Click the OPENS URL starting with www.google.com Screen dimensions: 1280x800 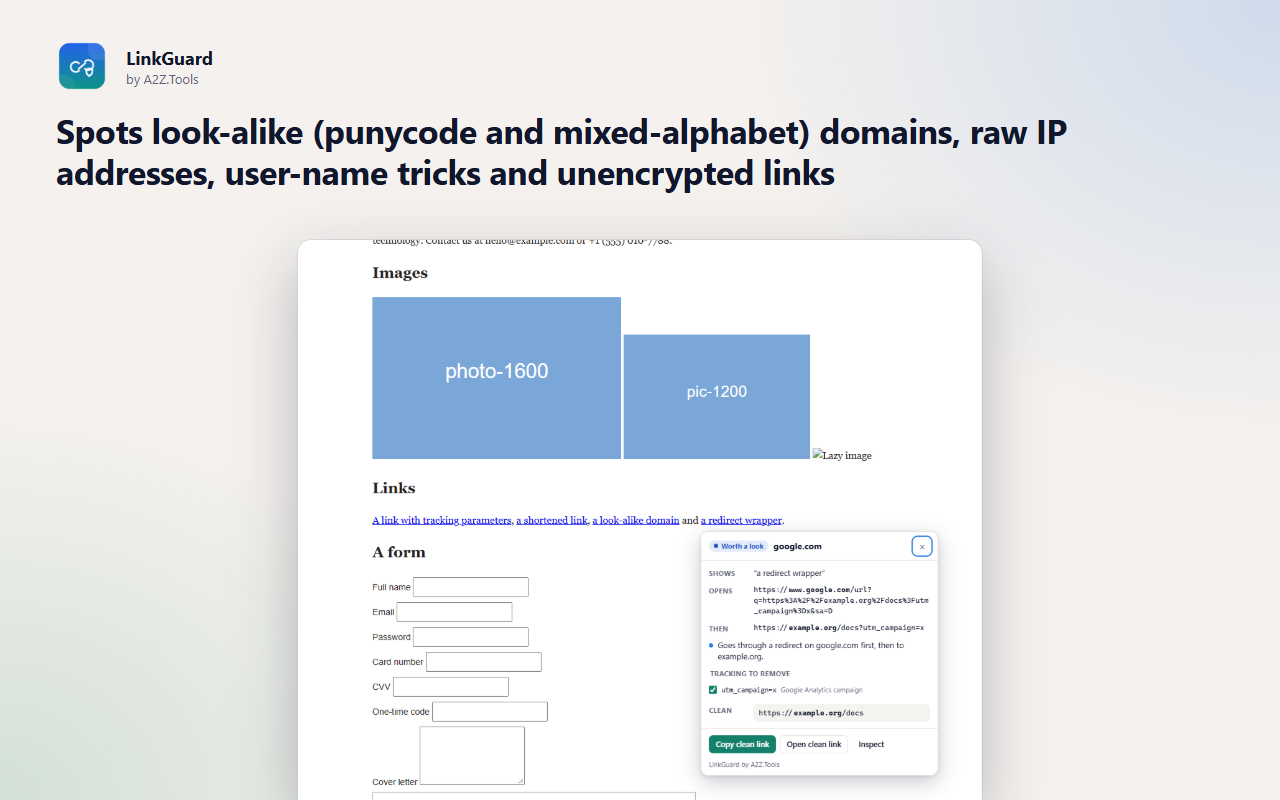click(841, 600)
